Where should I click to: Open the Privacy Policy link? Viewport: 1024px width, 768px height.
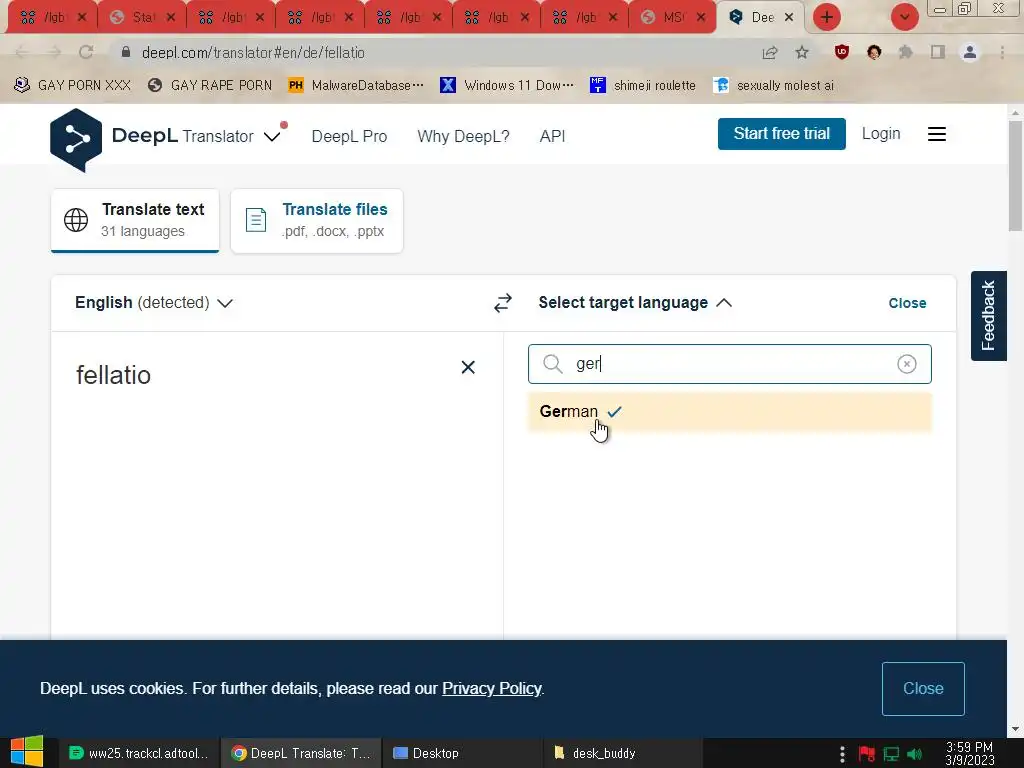click(492, 688)
